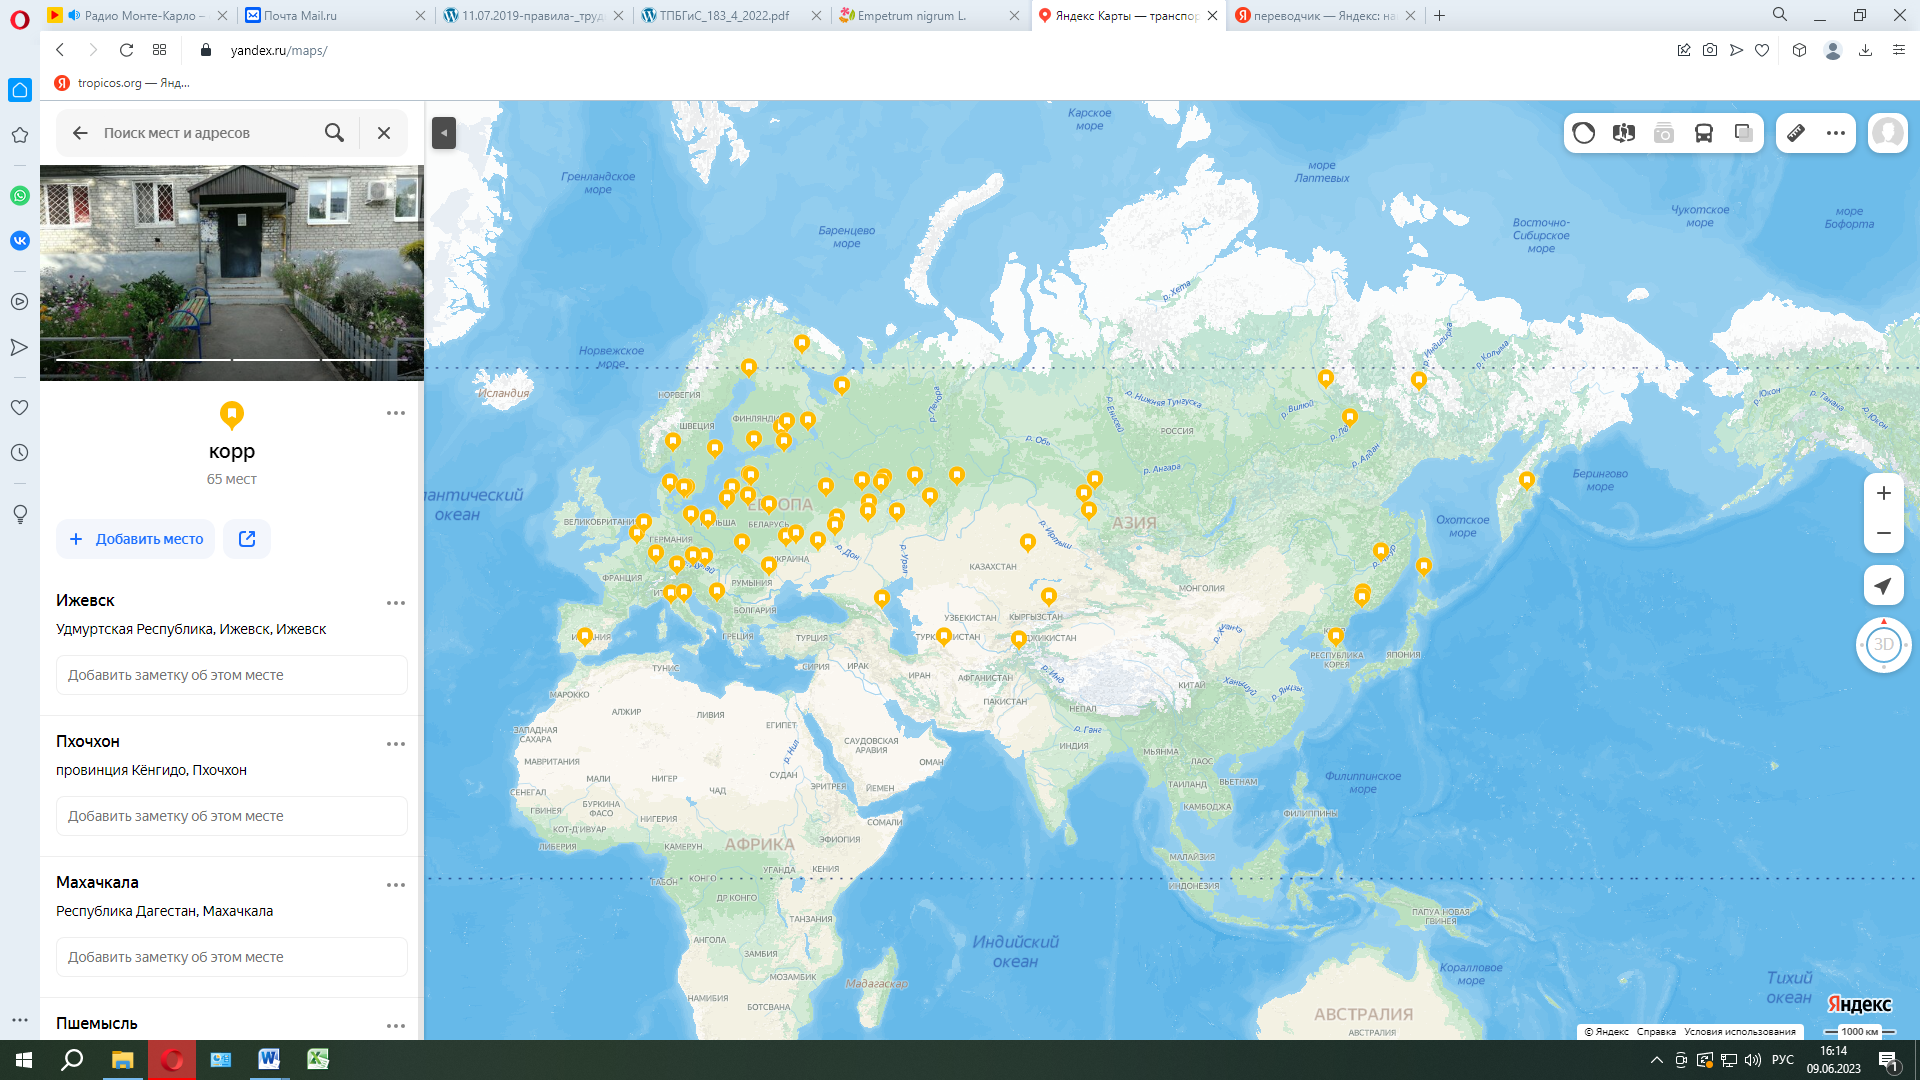Add a note field under Пхочхон
This screenshot has height=1080, width=1920.
(232, 816)
